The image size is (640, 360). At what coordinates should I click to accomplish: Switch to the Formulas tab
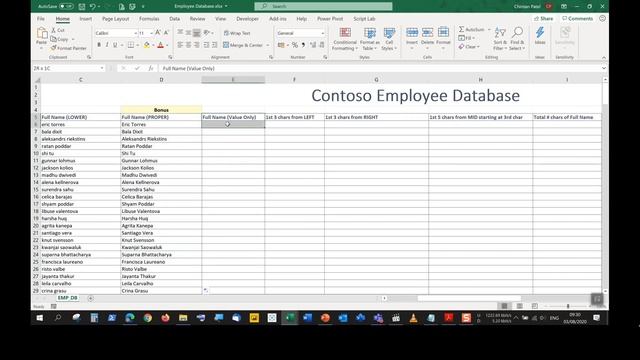[x=149, y=19]
